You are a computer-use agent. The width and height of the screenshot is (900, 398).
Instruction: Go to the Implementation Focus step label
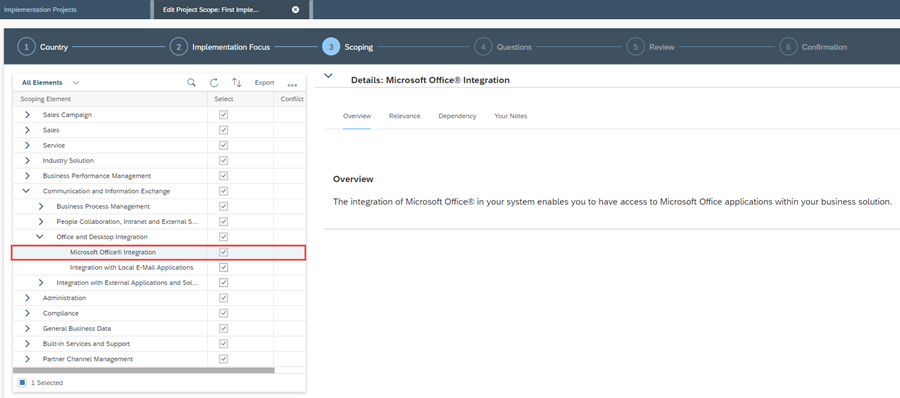pos(231,47)
